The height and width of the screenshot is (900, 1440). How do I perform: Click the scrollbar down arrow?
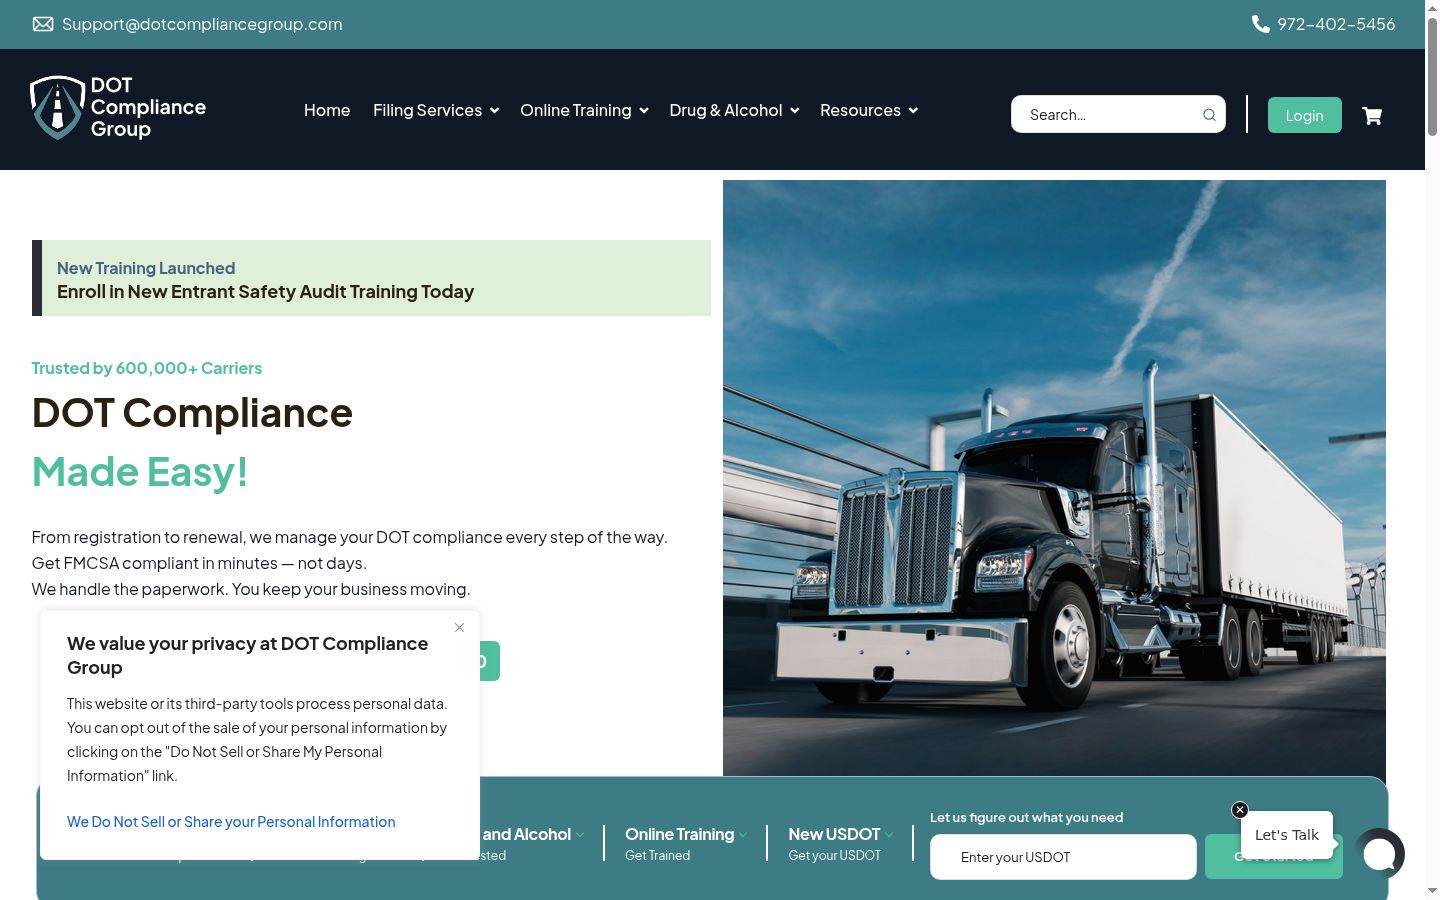(1432, 890)
